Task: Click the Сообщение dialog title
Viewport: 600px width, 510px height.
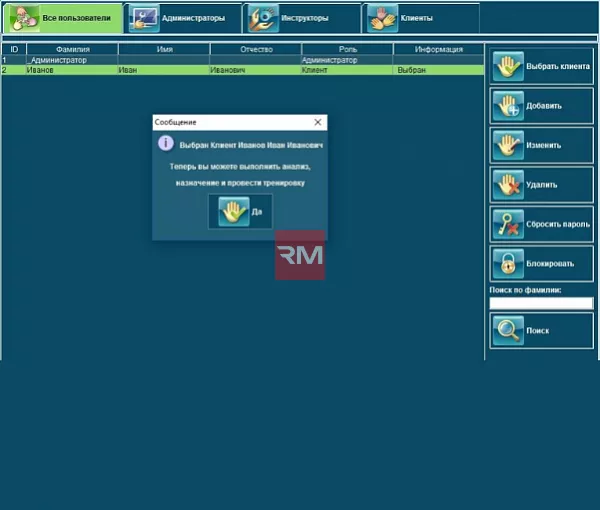Action: click(175, 122)
